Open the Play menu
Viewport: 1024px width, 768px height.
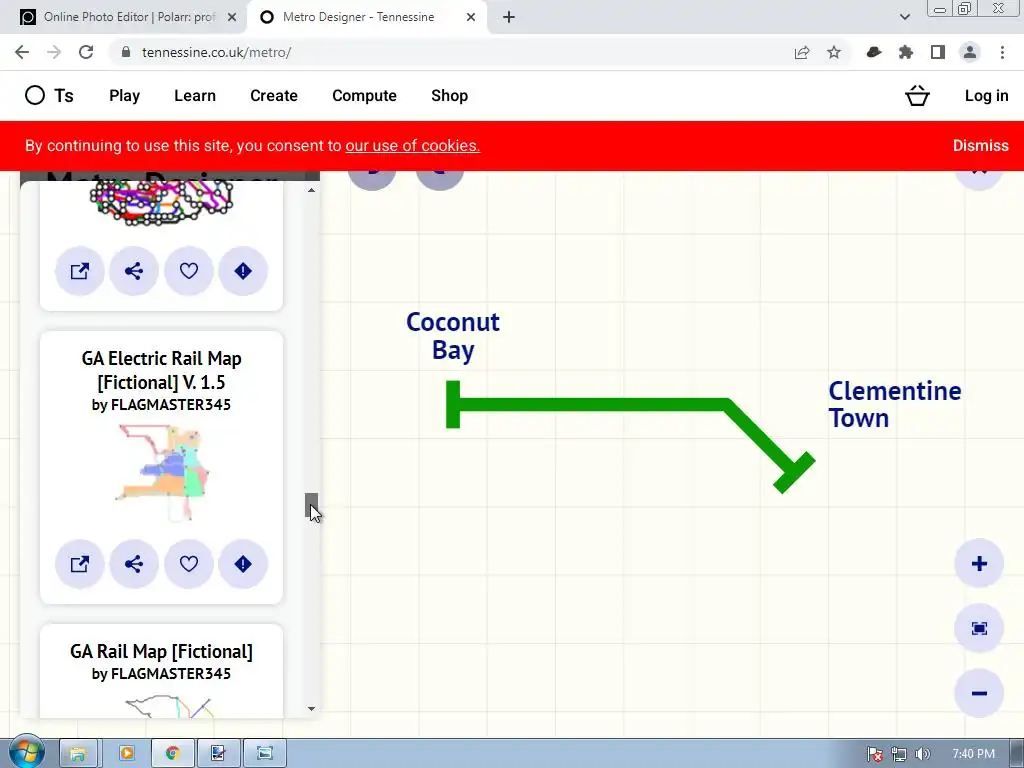[x=124, y=95]
